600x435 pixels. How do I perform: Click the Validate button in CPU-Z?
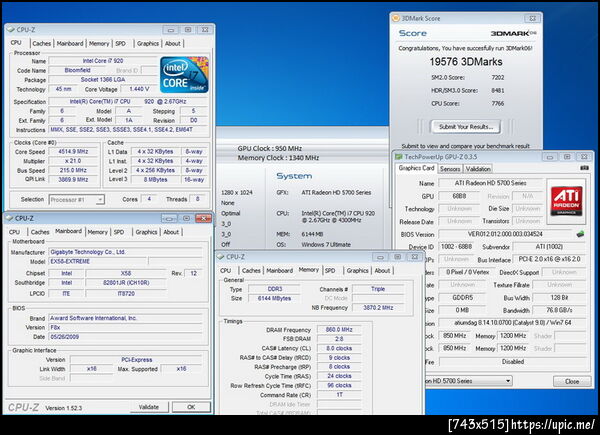149,407
